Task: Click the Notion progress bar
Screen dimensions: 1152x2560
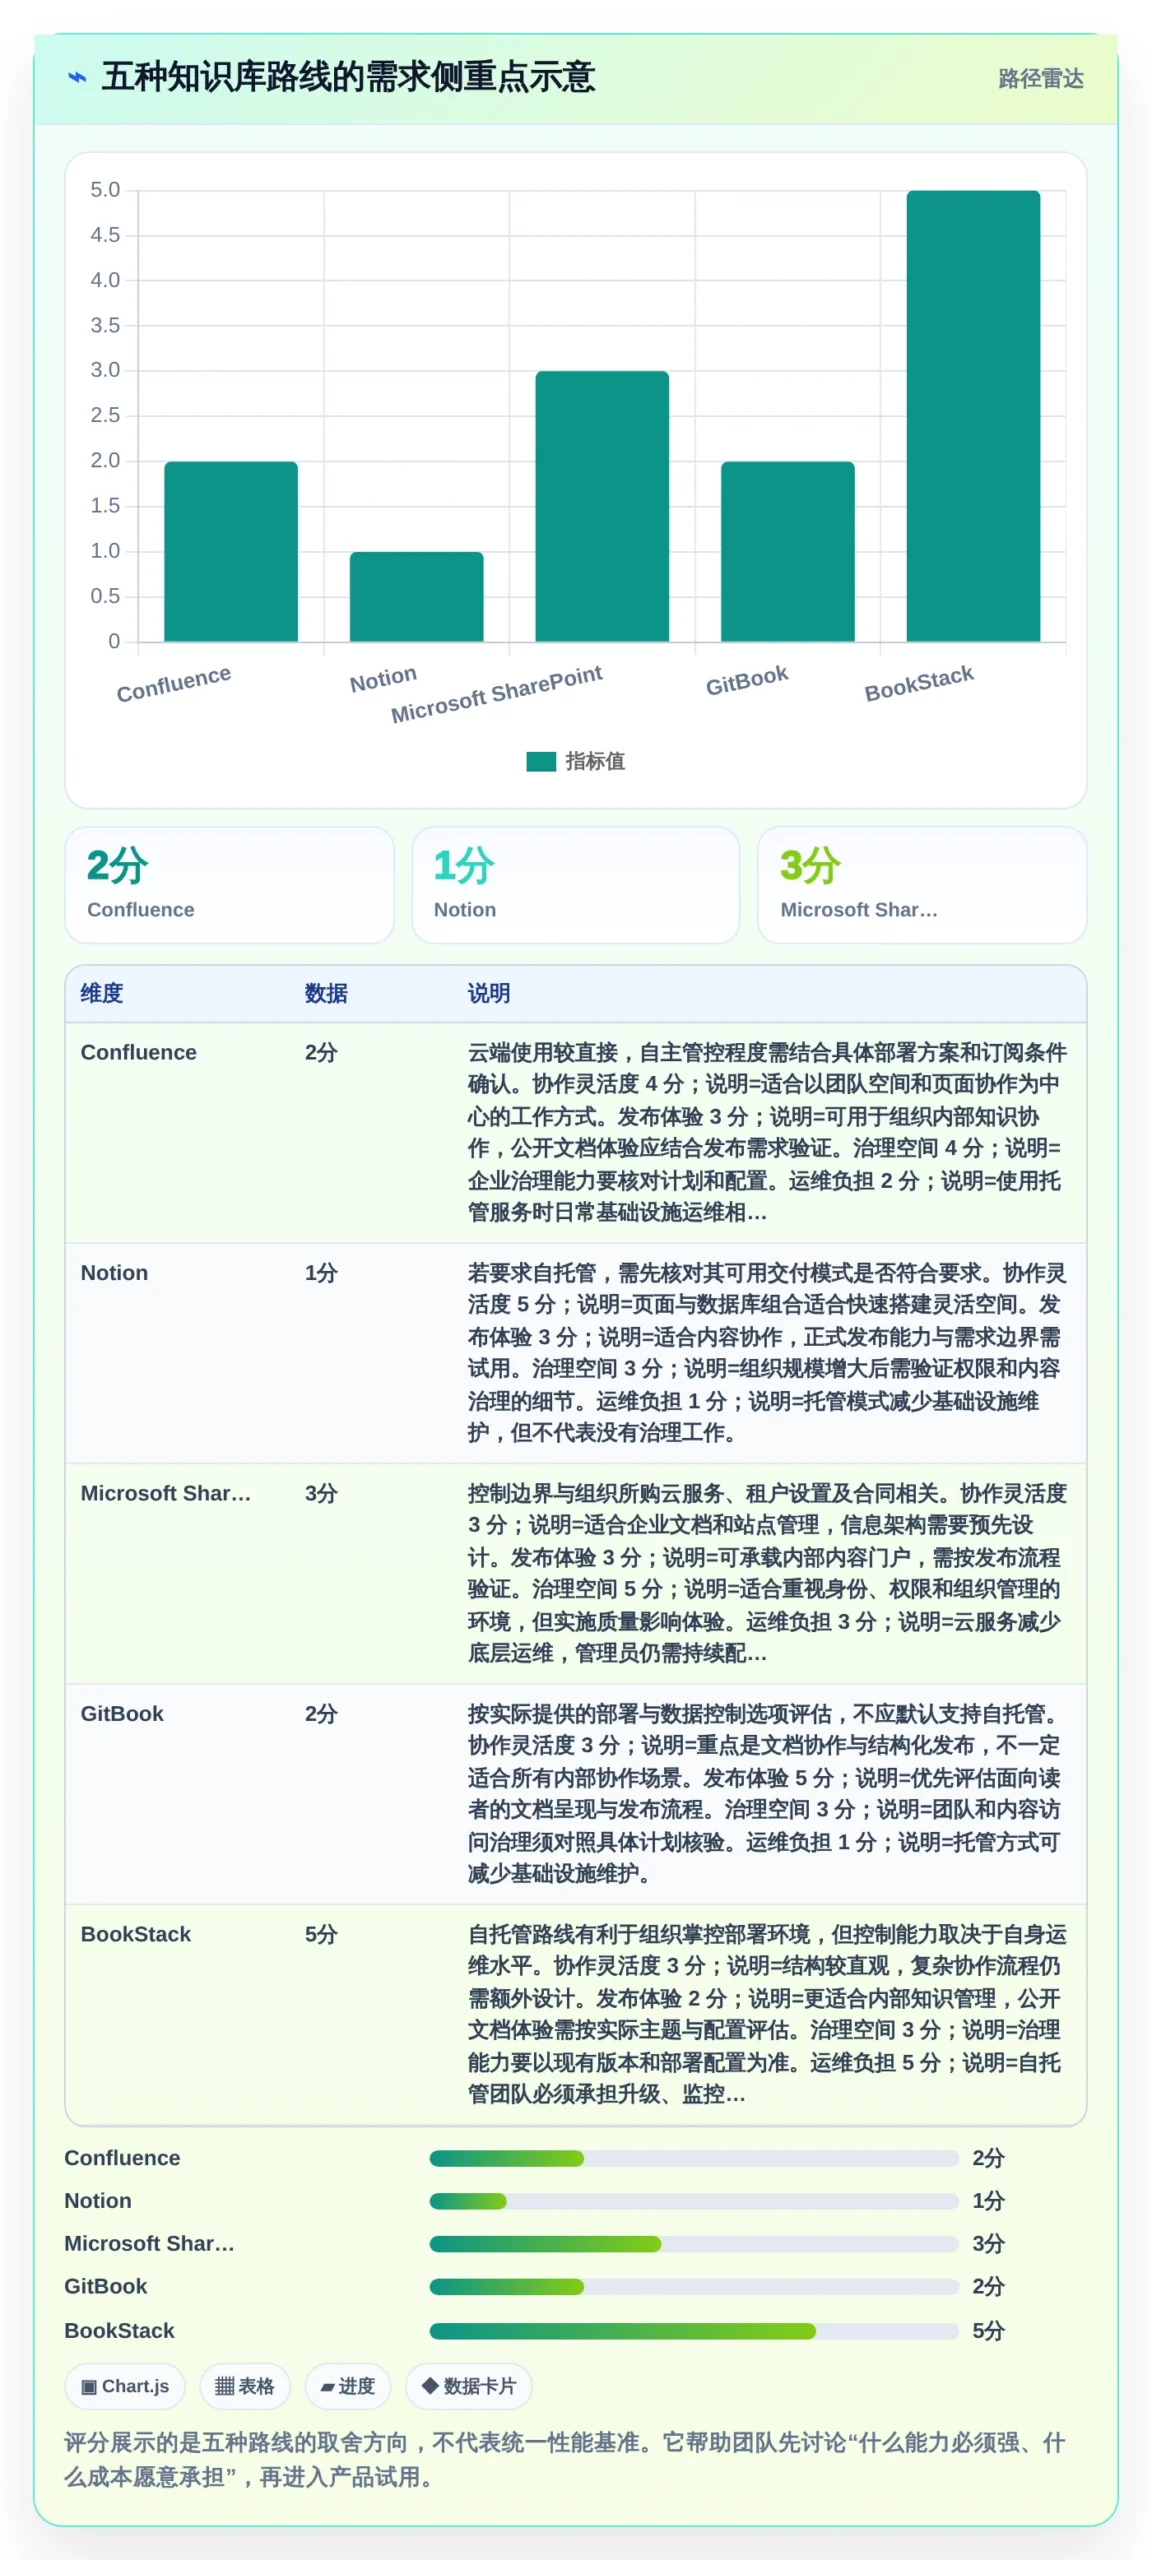Action: coord(693,2201)
